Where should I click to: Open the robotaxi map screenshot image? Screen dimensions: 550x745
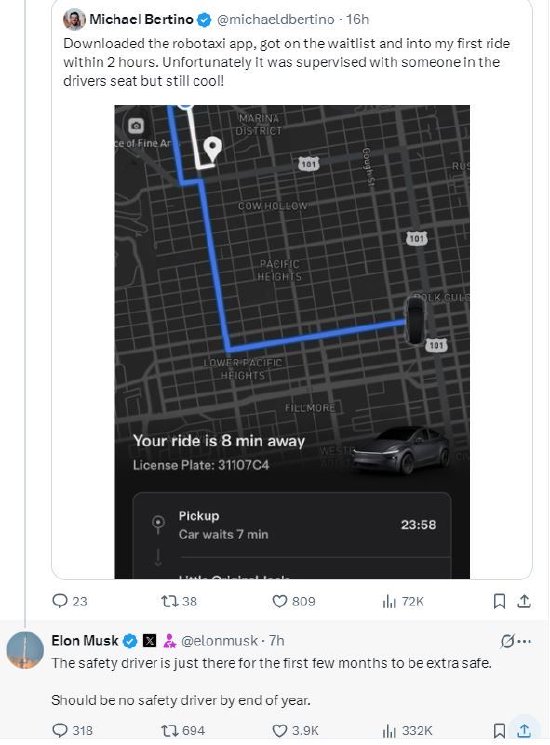[292, 342]
